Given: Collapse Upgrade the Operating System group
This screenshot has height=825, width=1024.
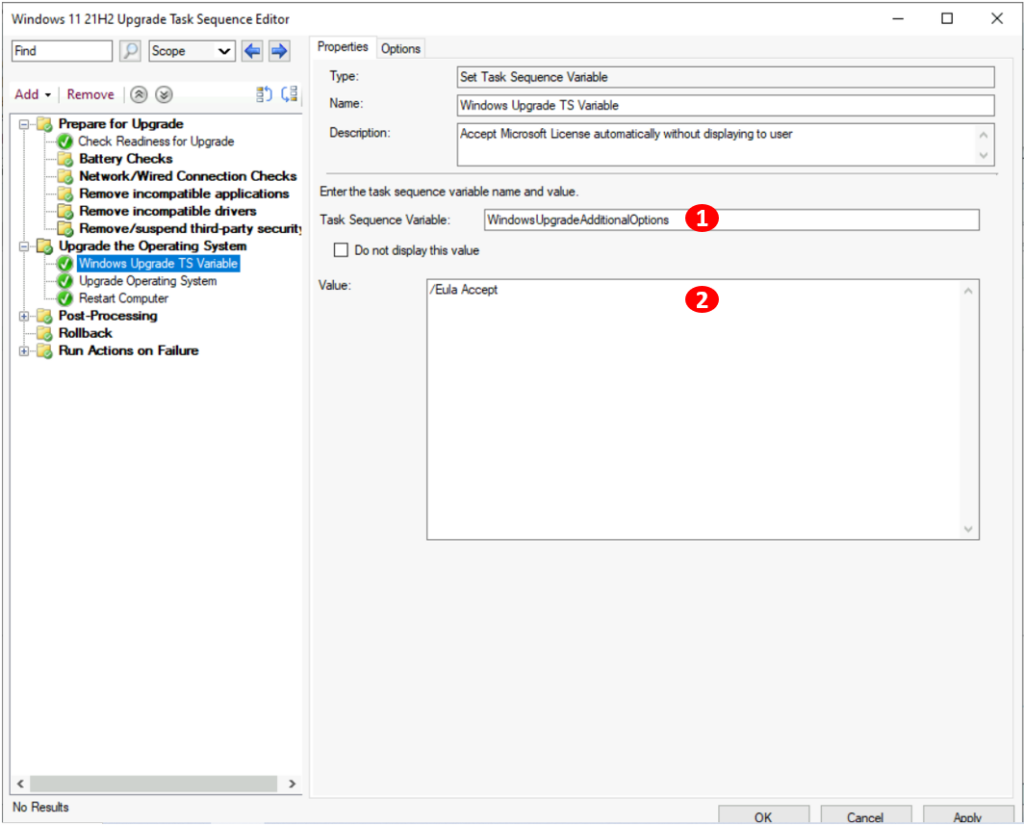Looking at the screenshot, I should [x=24, y=246].
